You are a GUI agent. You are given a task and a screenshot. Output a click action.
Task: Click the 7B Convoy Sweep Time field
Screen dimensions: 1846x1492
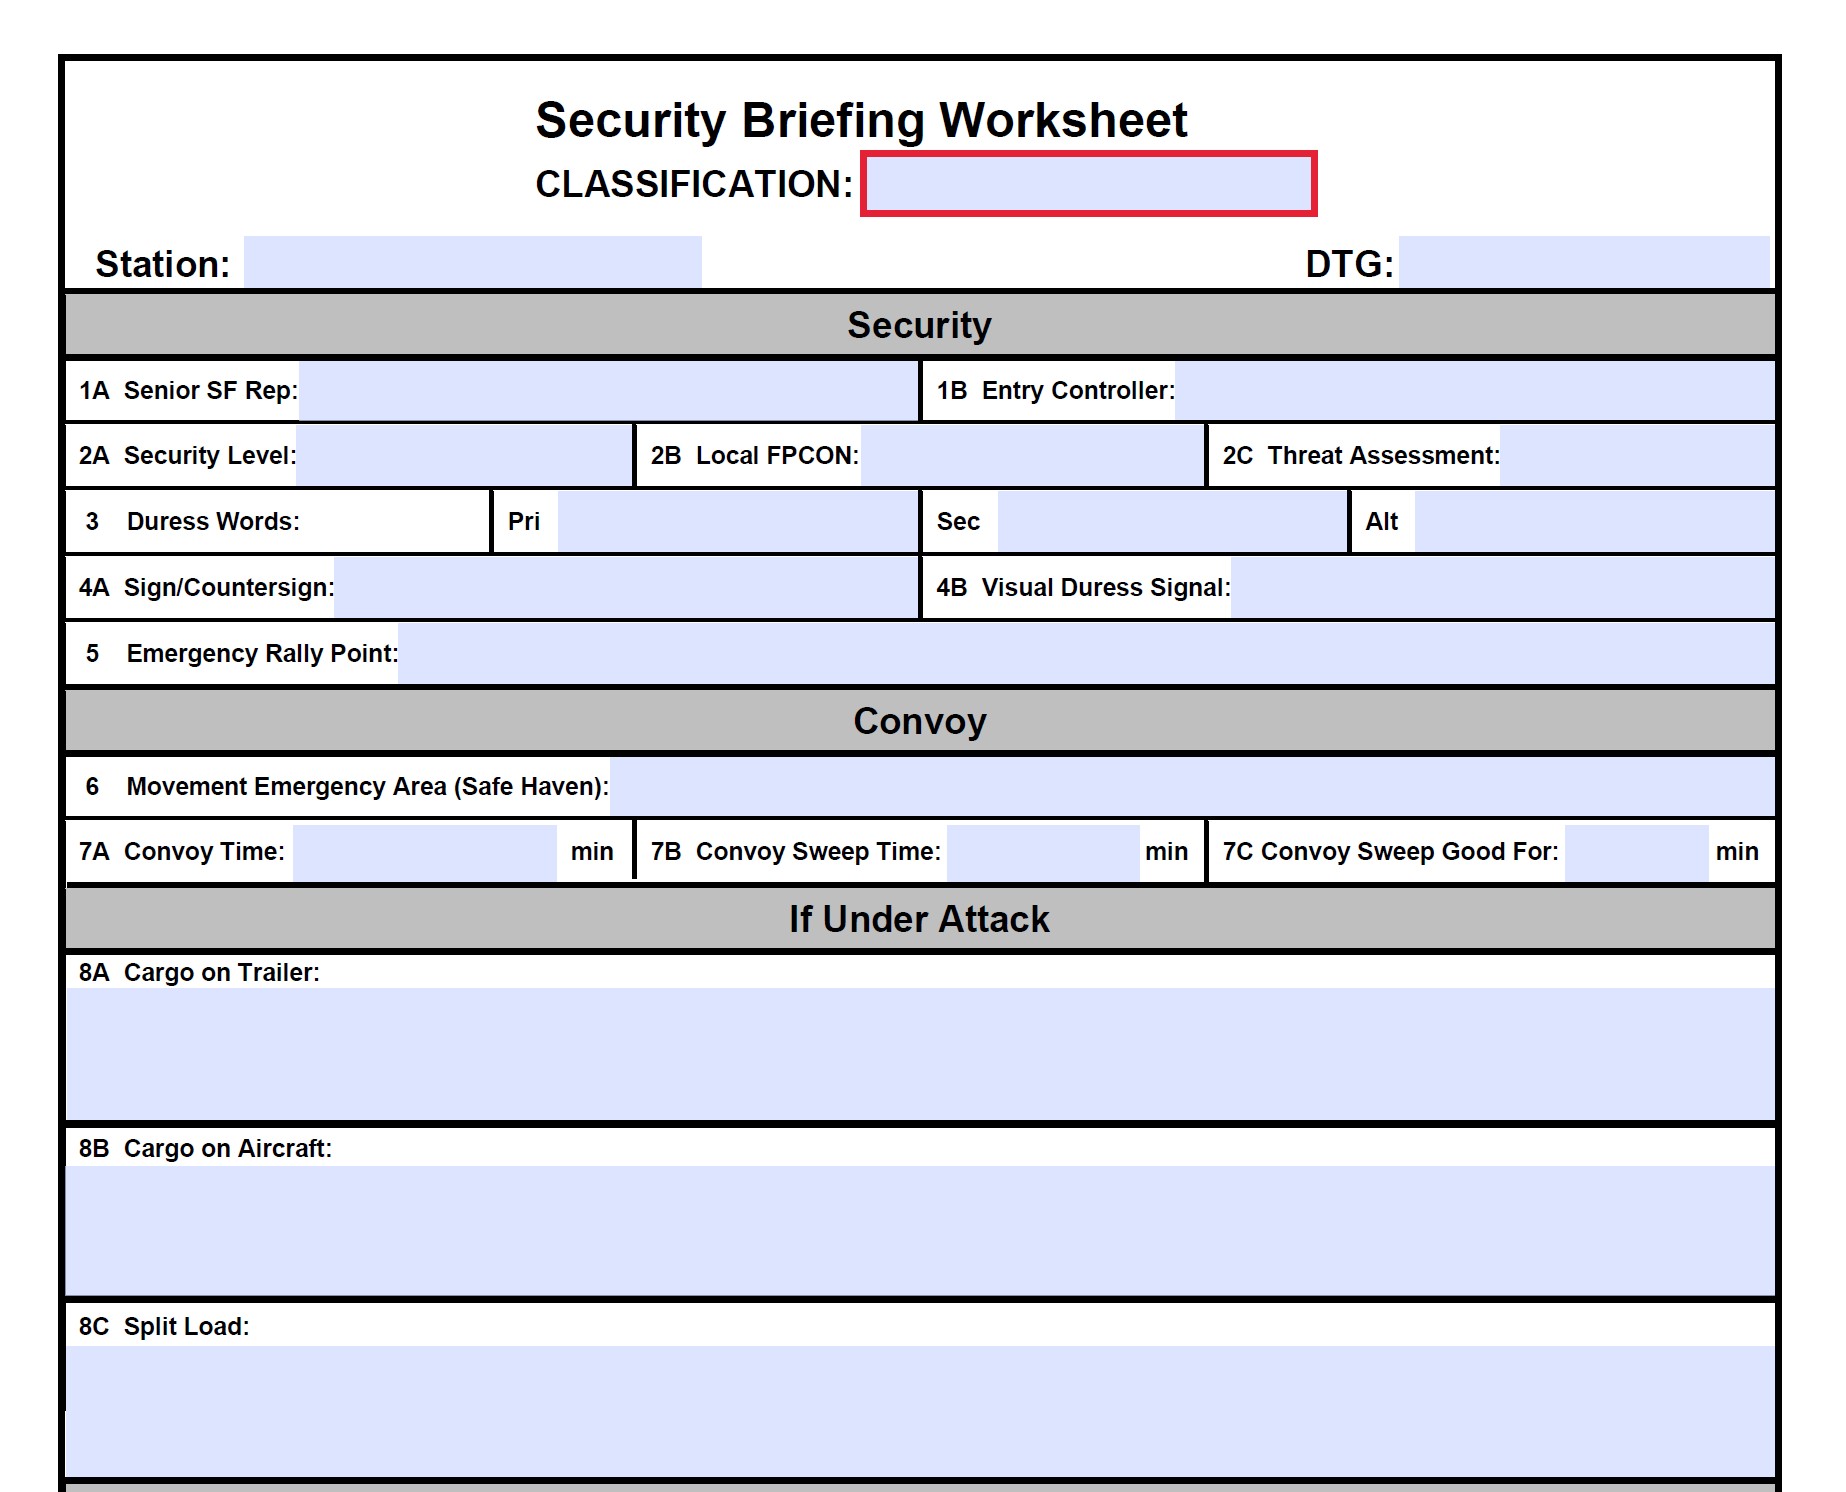click(1043, 852)
